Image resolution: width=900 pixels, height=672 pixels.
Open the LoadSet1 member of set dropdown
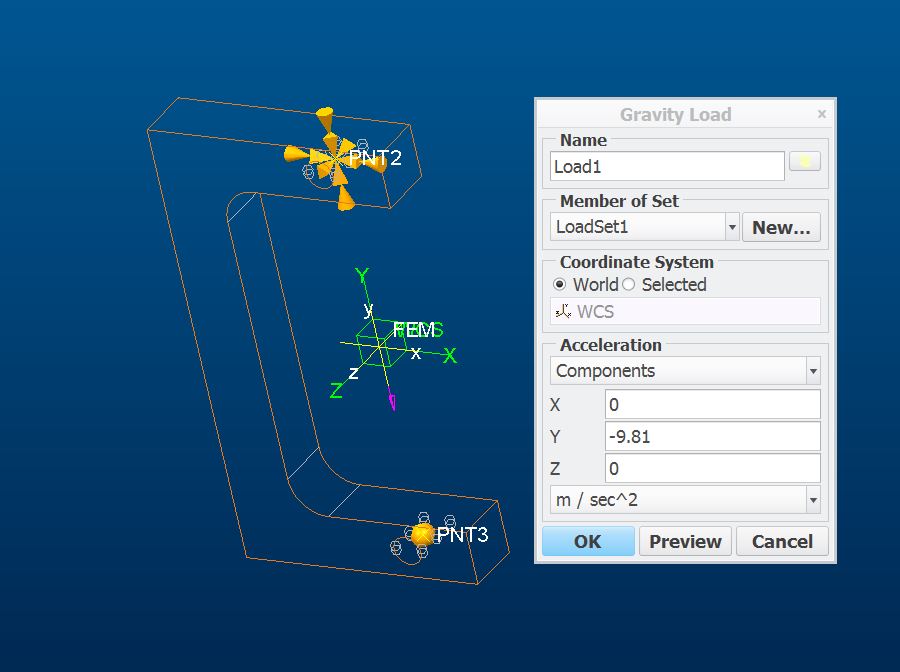[644, 227]
